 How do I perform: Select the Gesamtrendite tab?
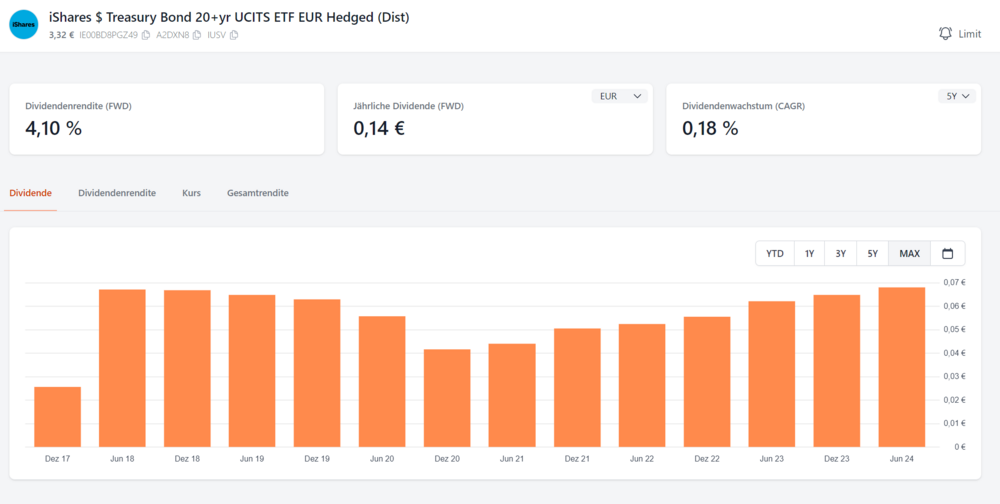(x=258, y=193)
